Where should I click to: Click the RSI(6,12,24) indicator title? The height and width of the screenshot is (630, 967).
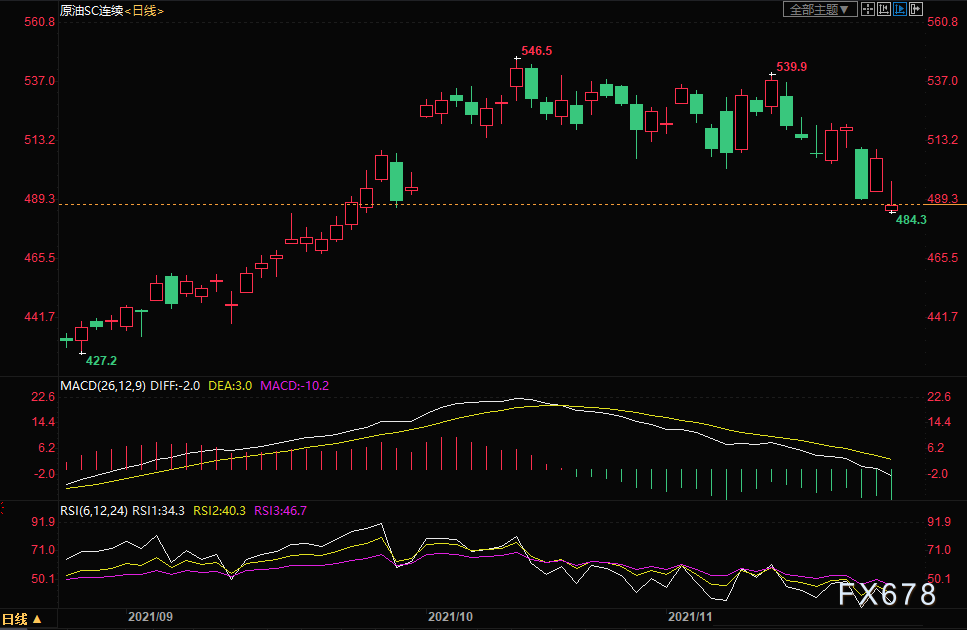coord(94,511)
